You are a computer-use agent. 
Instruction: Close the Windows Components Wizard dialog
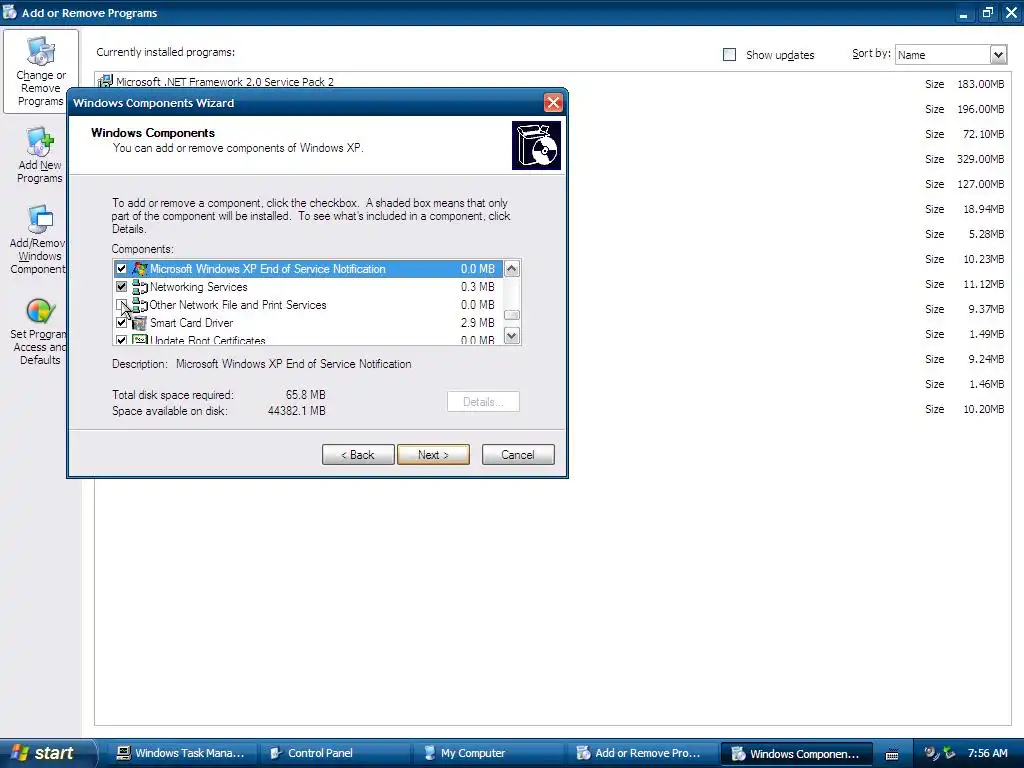click(x=553, y=103)
